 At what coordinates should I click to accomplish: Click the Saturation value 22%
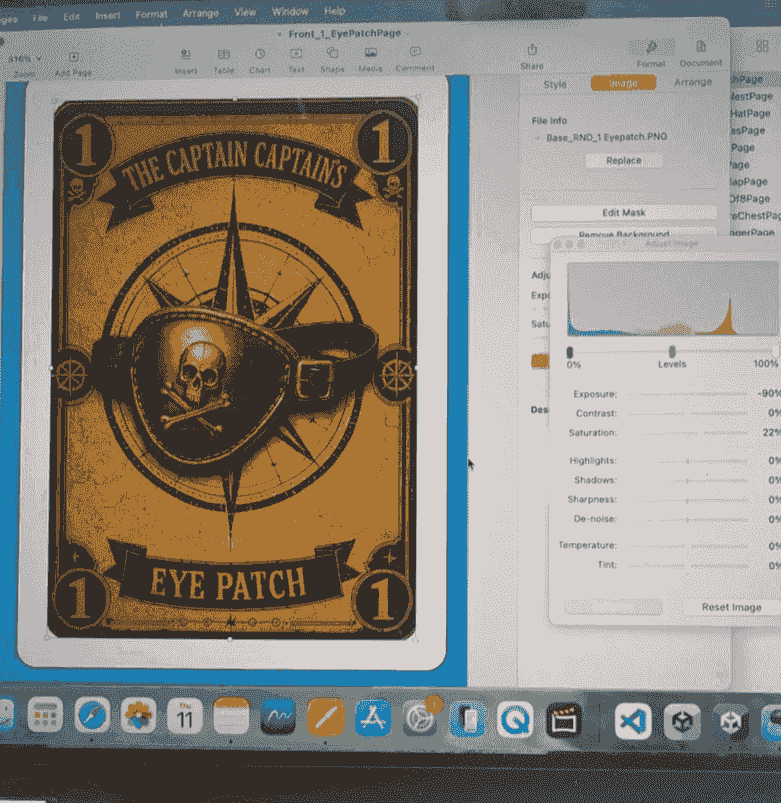click(x=771, y=433)
